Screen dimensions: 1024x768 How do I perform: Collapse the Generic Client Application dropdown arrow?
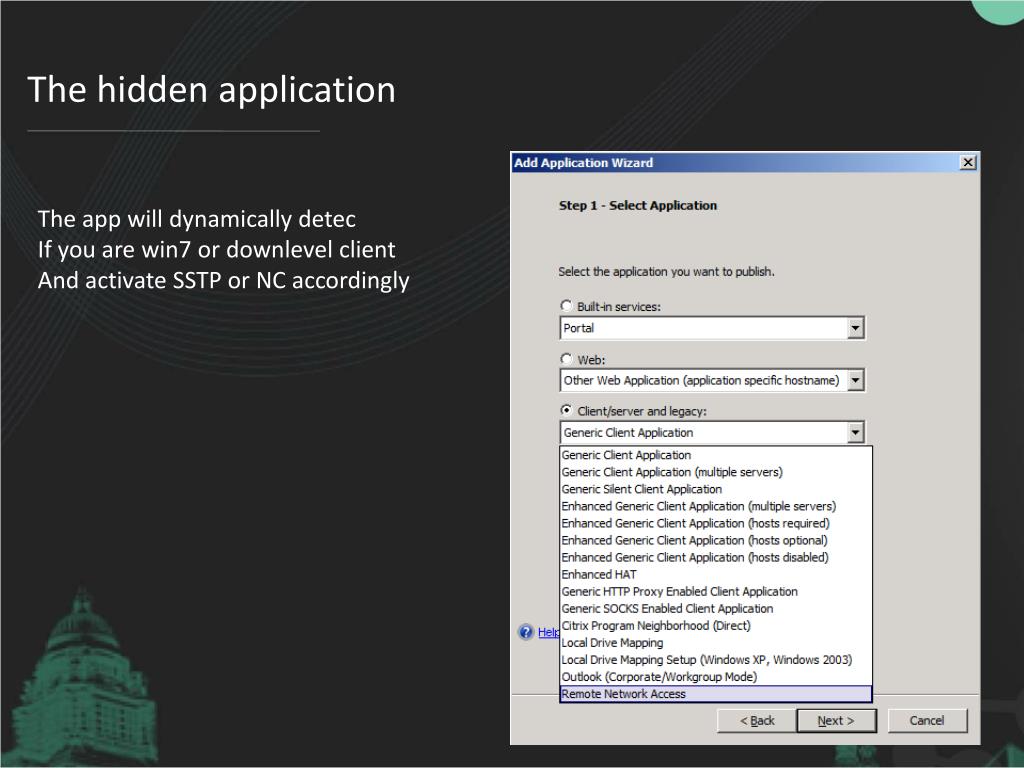tap(856, 432)
